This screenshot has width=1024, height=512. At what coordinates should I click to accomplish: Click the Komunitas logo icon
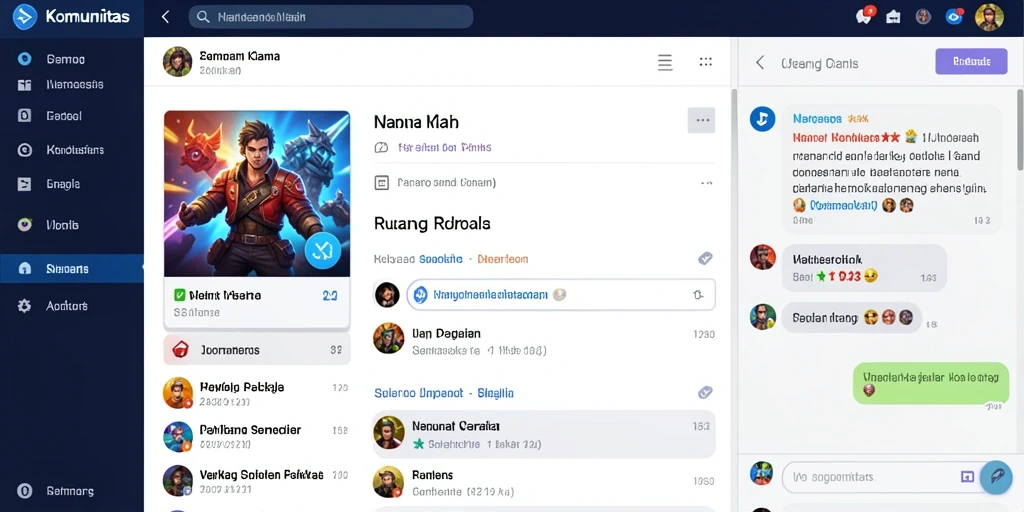tap(25, 17)
